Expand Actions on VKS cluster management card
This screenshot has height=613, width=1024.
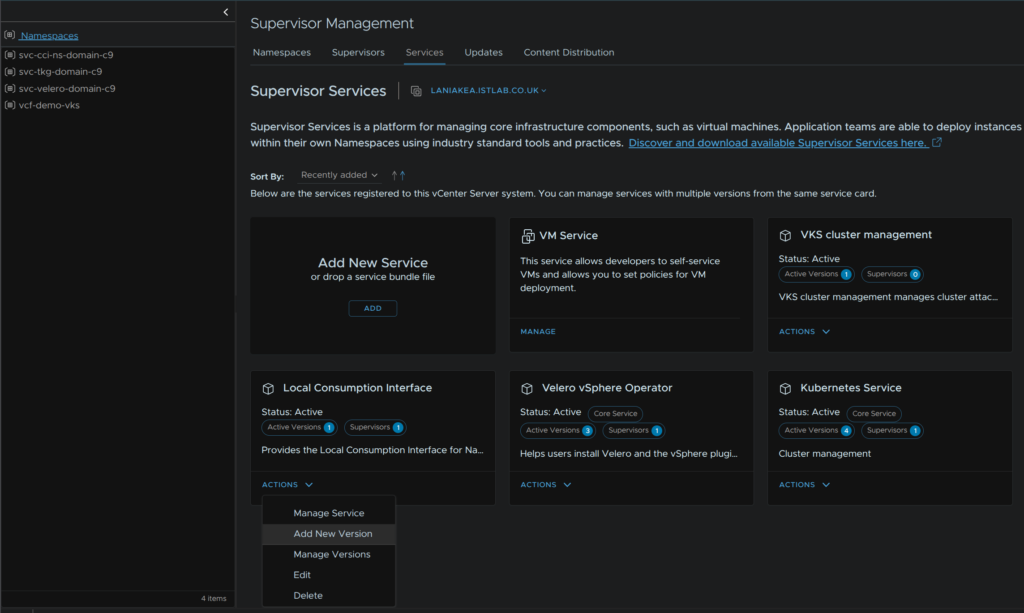tap(804, 332)
